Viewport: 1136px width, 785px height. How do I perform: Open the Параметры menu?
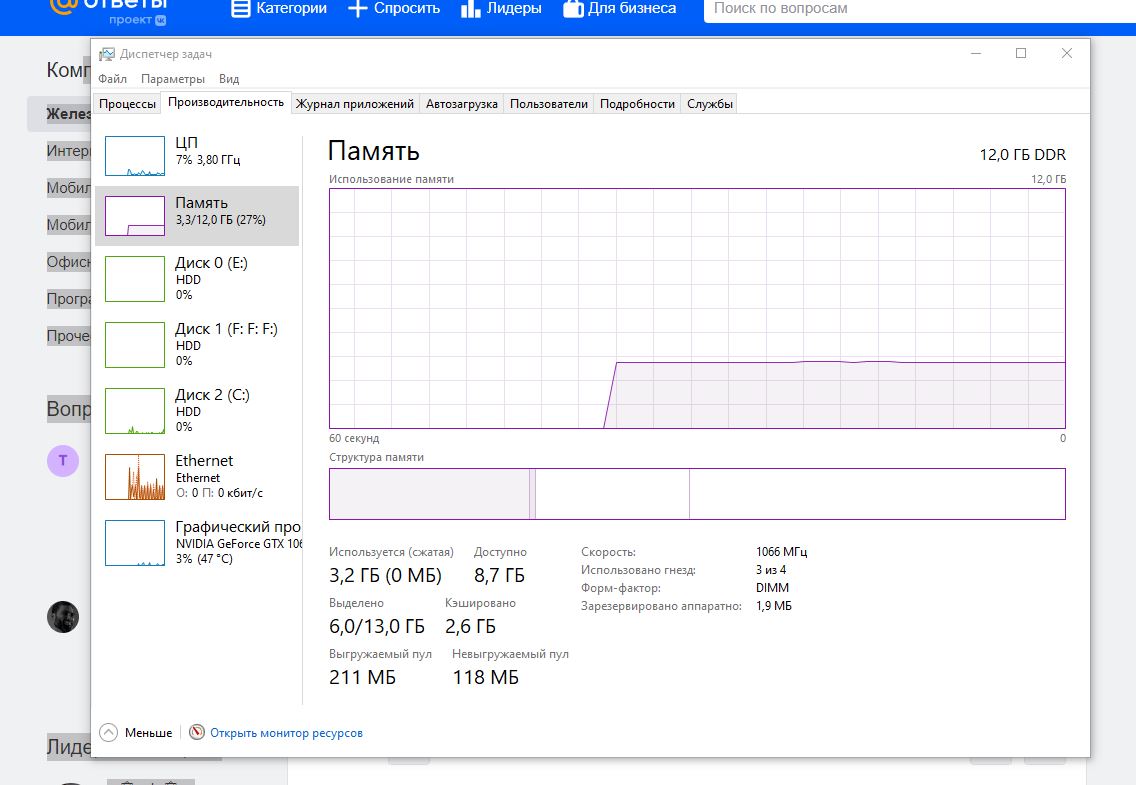[172, 78]
